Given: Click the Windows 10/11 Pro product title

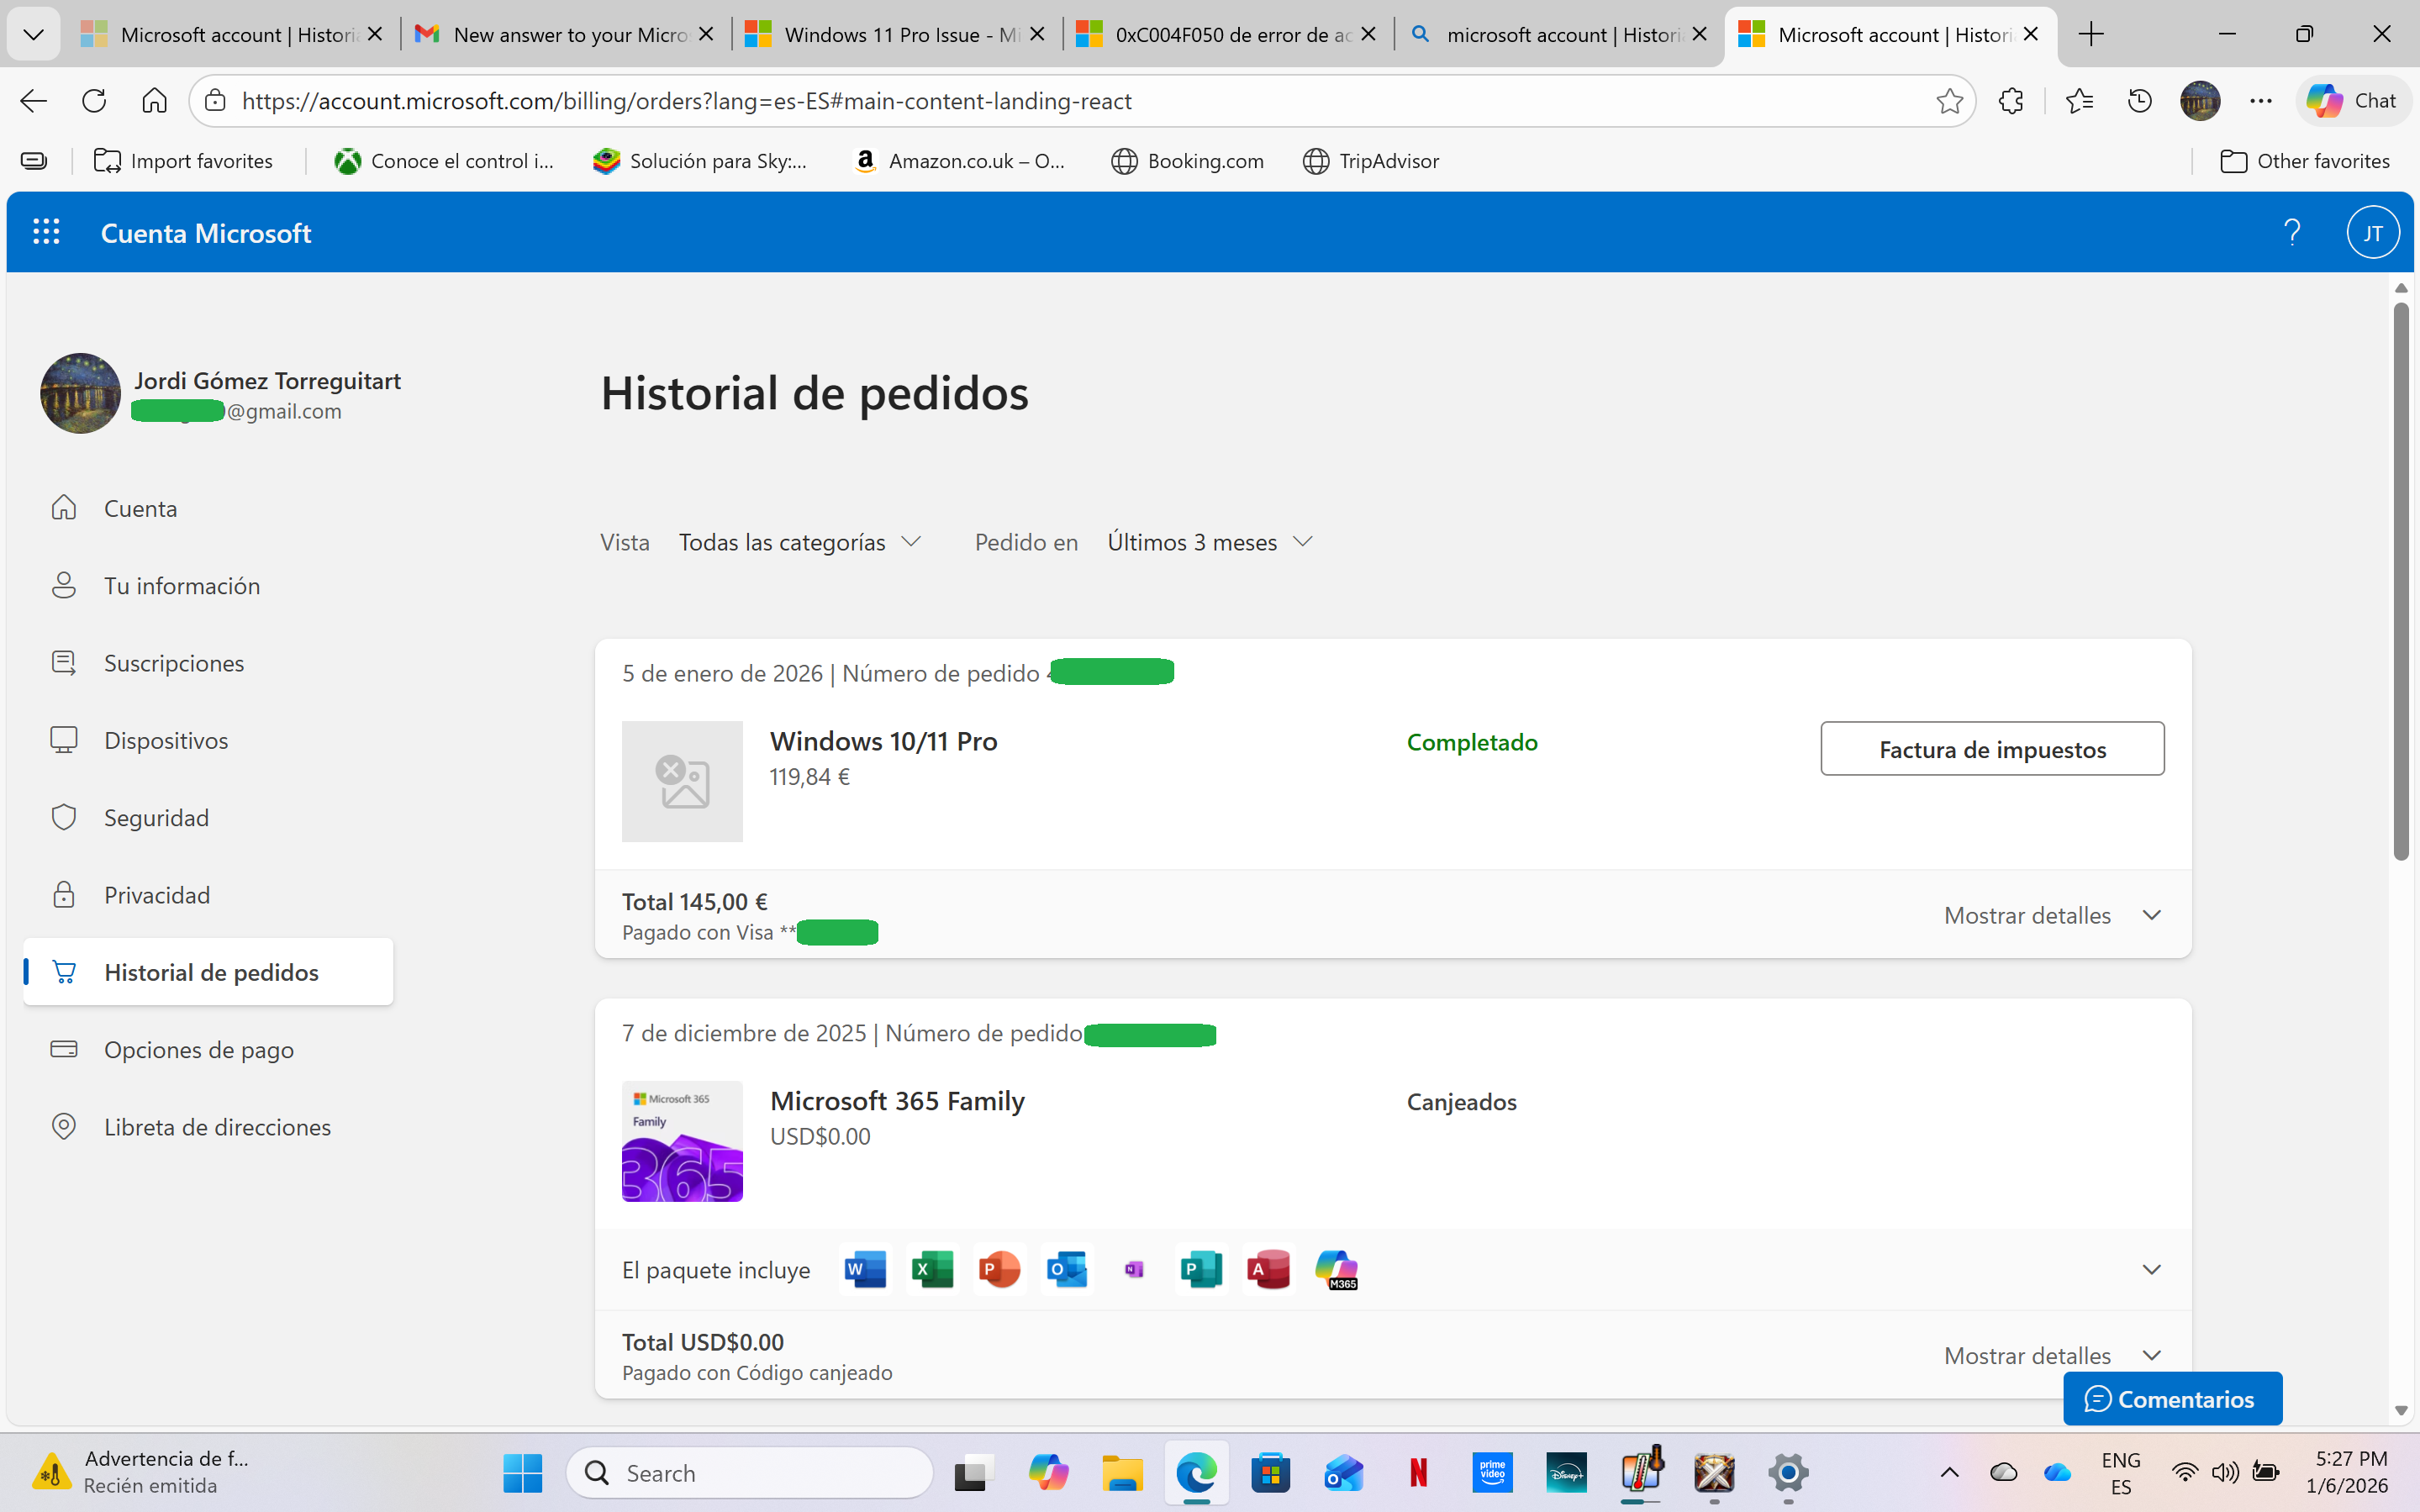Looking at the screenshot, I should [884, 741].
